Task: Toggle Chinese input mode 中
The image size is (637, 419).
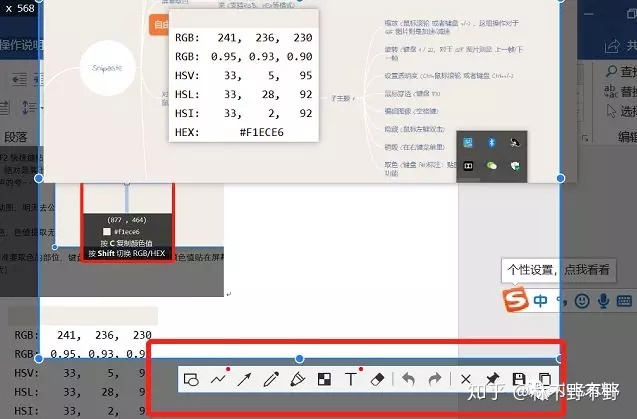Action: (540, 301)
